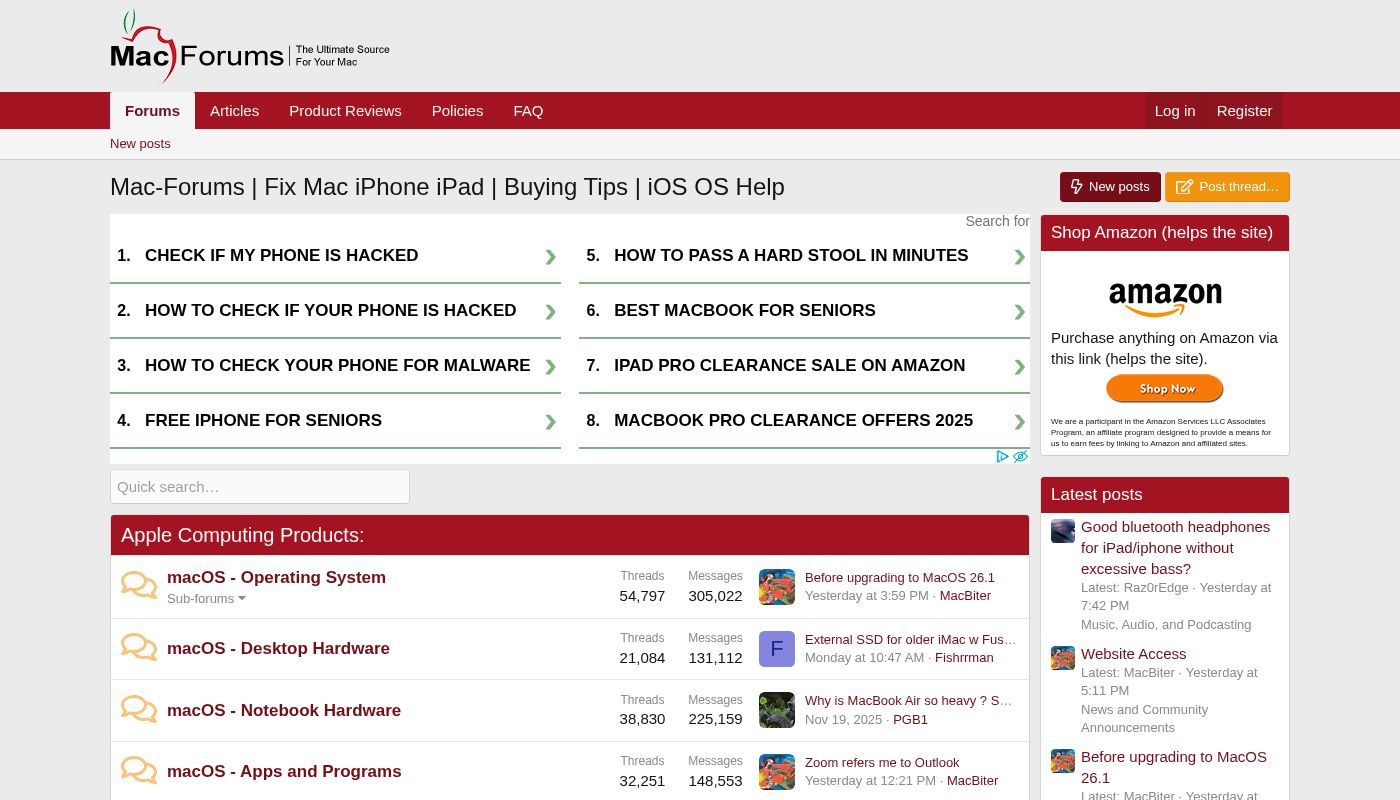Click the macOS Operating System forum bubble icon
The height and width of the screenshot is (800, 1400).
(x=139, y=585)
